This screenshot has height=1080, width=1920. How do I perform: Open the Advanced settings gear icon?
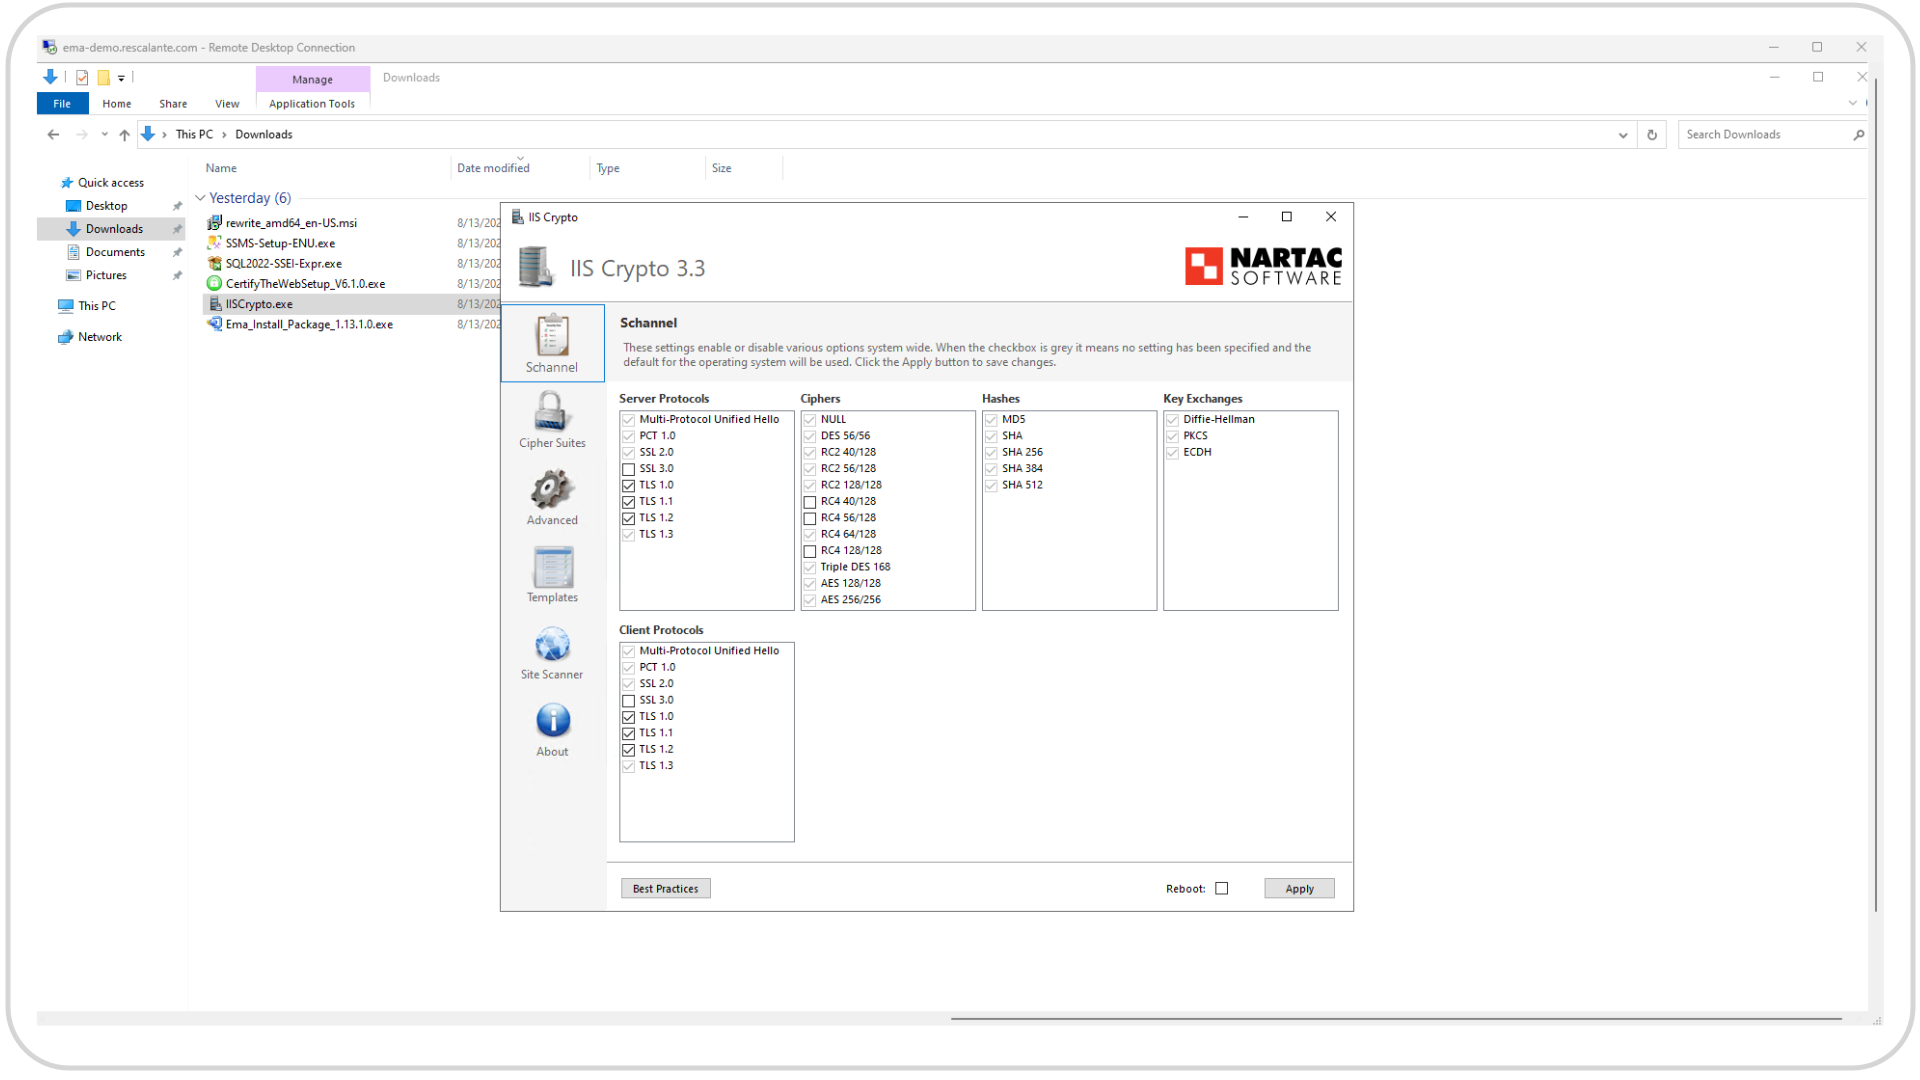[x=552, y=489]
